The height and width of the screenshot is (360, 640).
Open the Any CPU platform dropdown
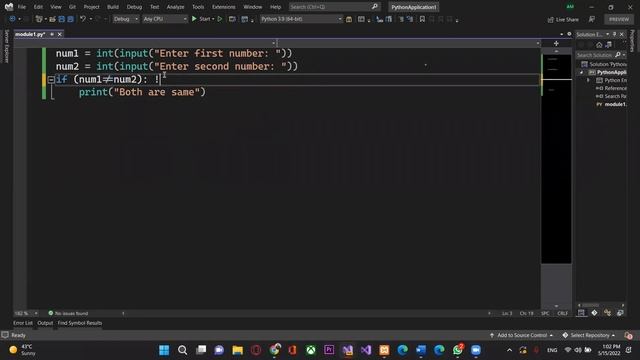(x=165, y=19)
